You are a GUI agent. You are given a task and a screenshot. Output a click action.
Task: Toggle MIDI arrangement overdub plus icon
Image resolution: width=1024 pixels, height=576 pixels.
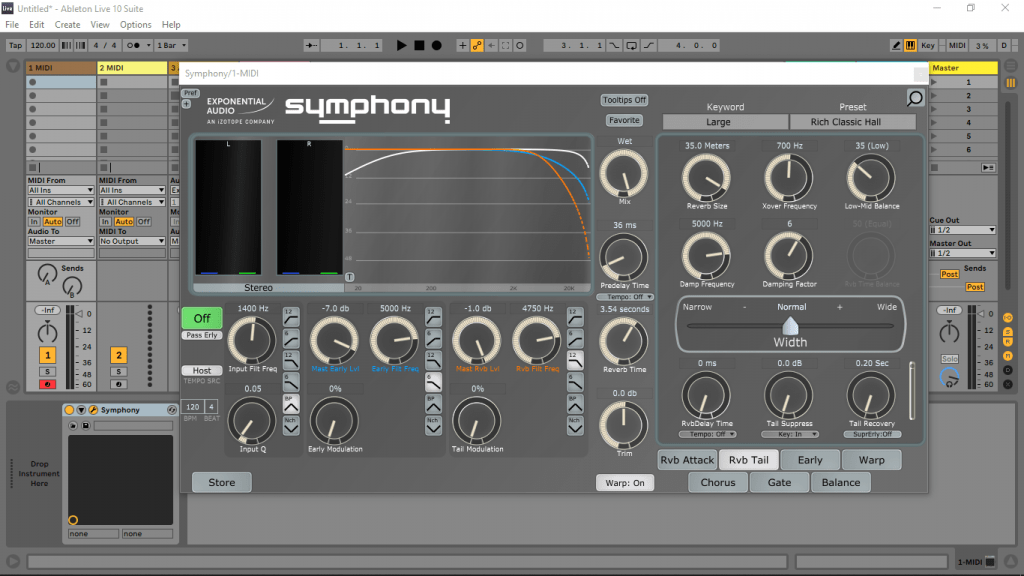point(462,45)
